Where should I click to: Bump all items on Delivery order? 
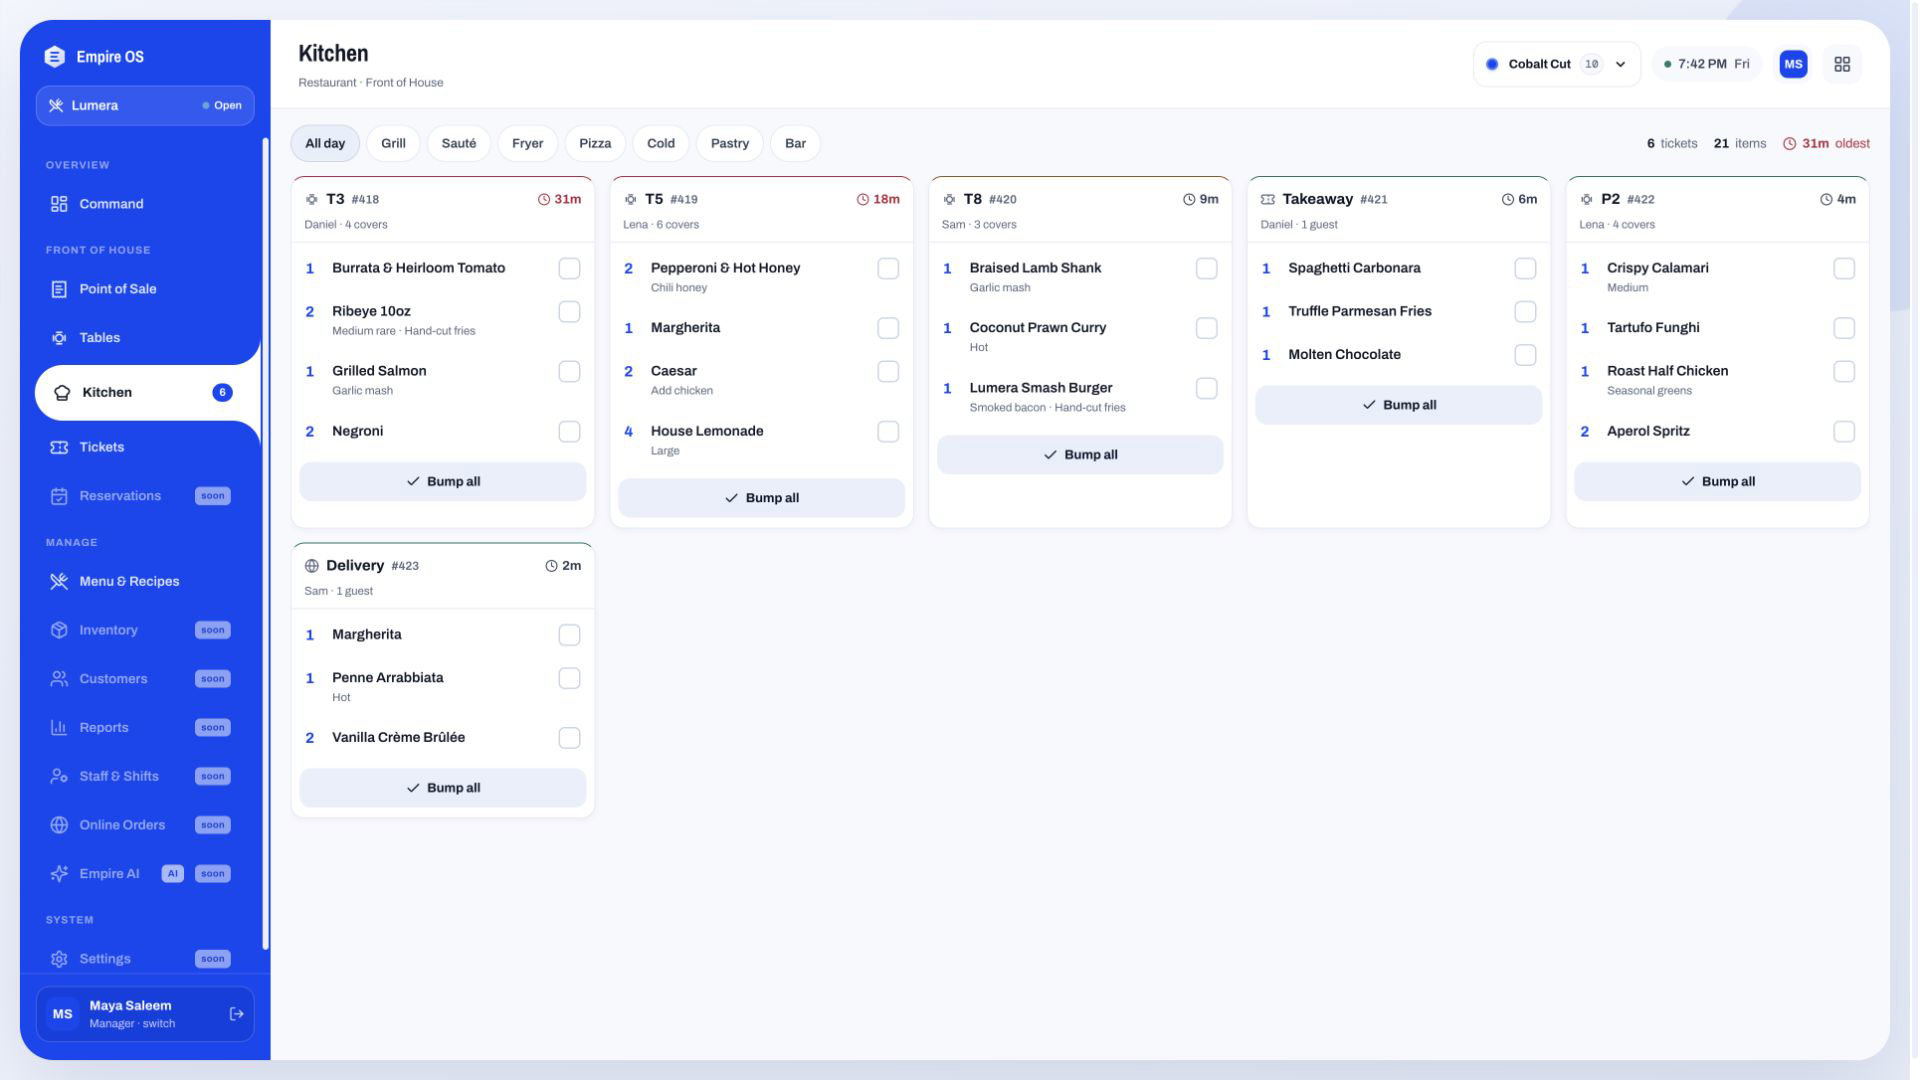click(x=442, y=788)
